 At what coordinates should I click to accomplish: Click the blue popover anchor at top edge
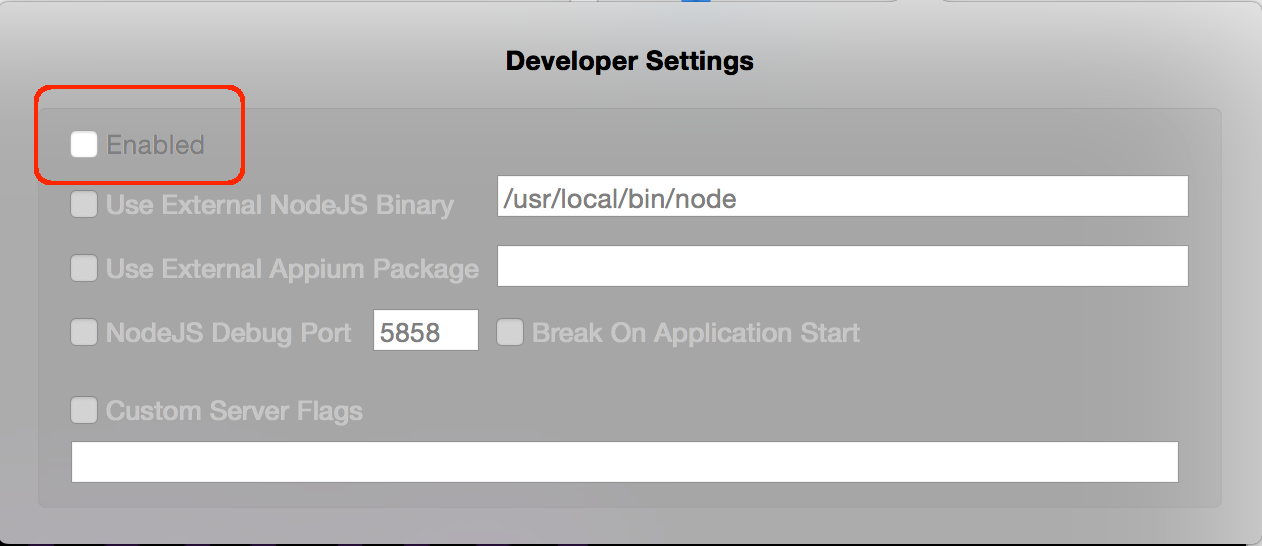pos(696,1)
